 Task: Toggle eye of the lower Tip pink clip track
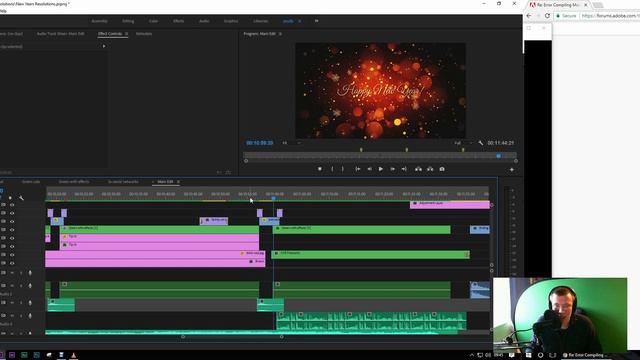point(12,247)
